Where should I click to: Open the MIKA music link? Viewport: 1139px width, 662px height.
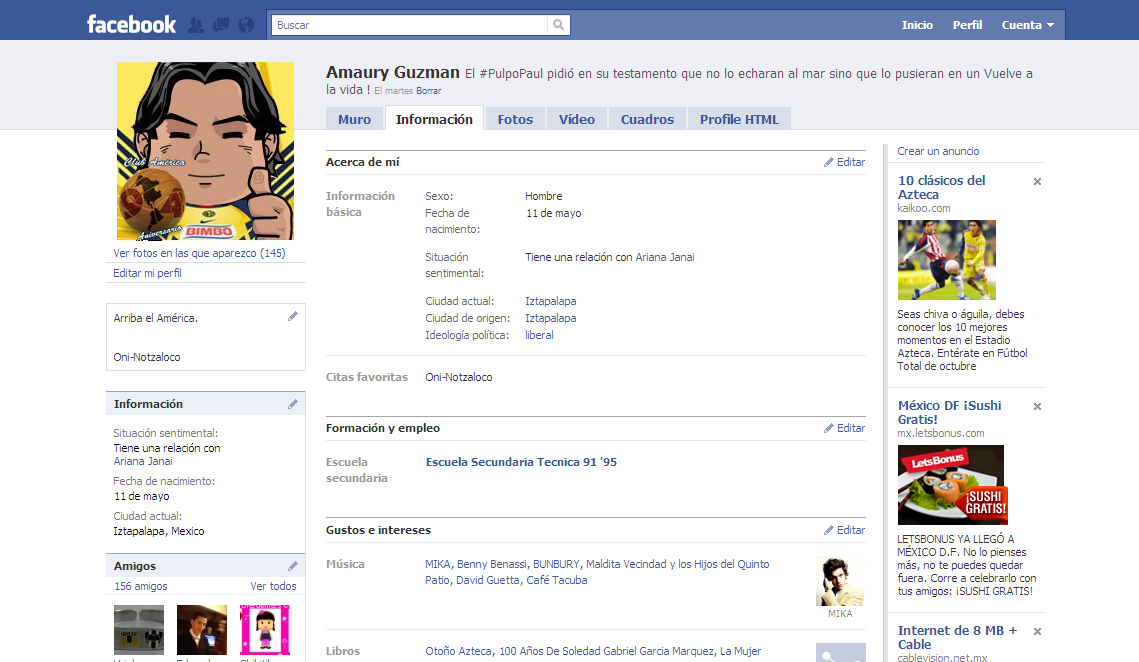click(x=437, y=564)
